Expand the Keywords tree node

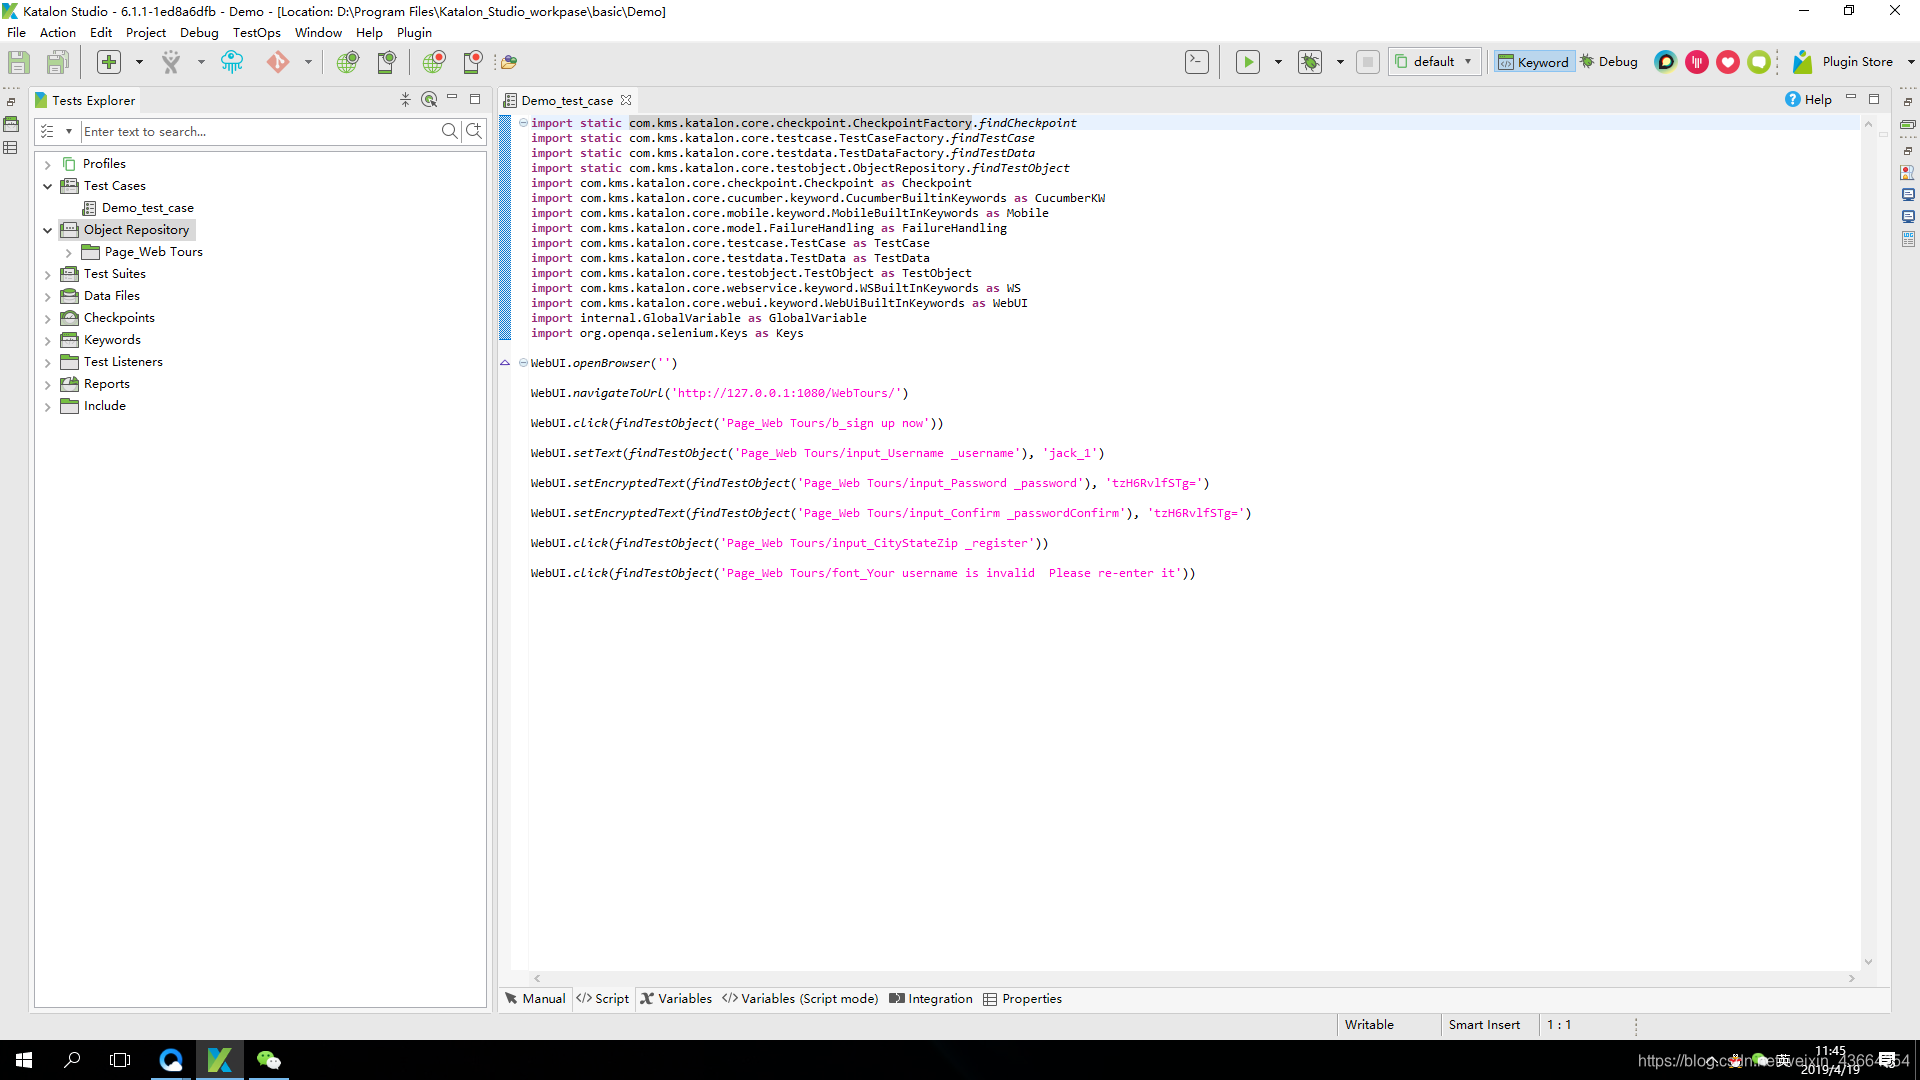47,340
